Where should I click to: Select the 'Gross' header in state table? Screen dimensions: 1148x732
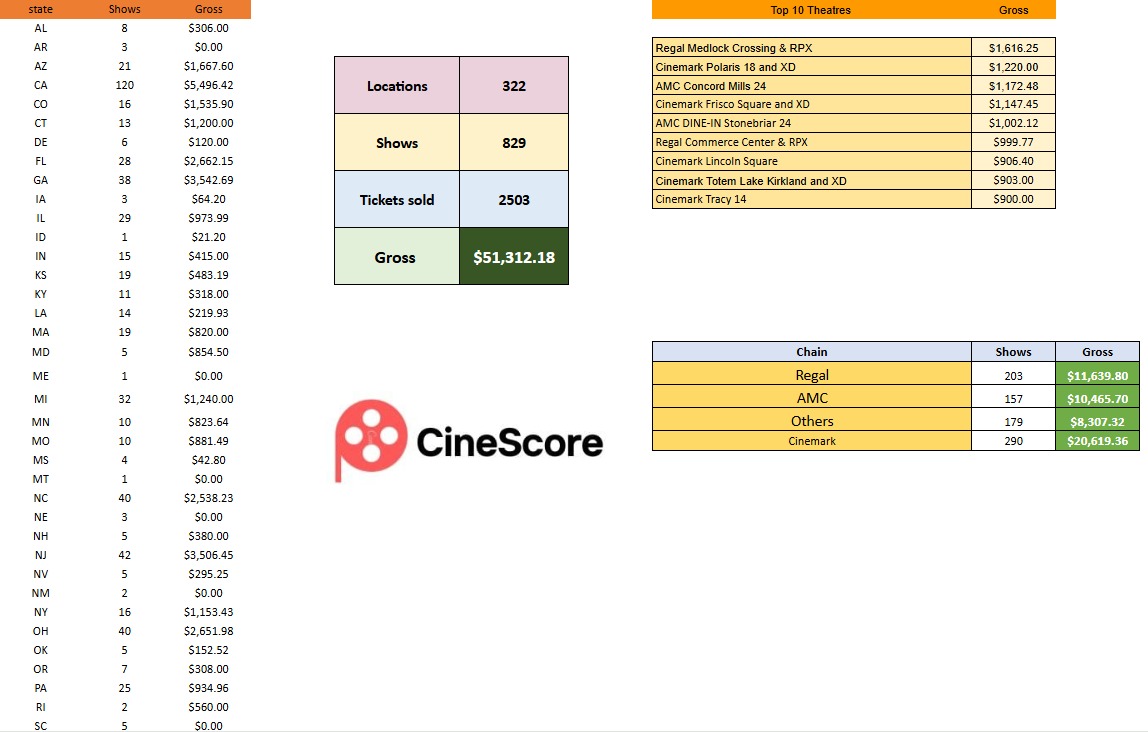[x=209, y=10]
